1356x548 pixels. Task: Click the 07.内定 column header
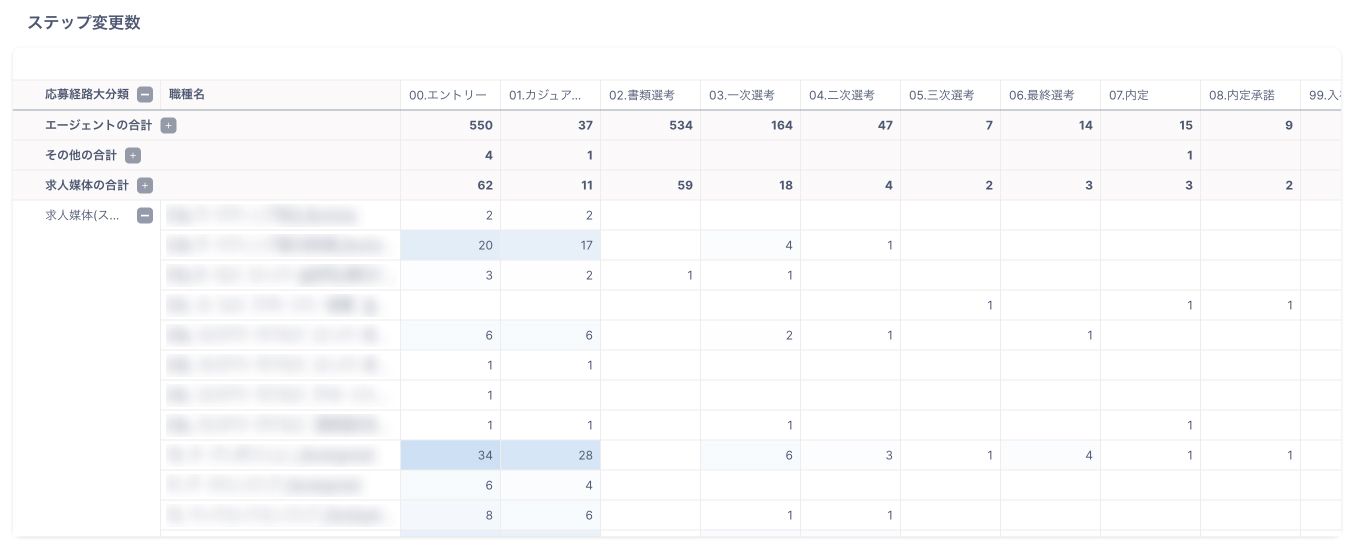pyautogui.click(x=1129, y=95)
